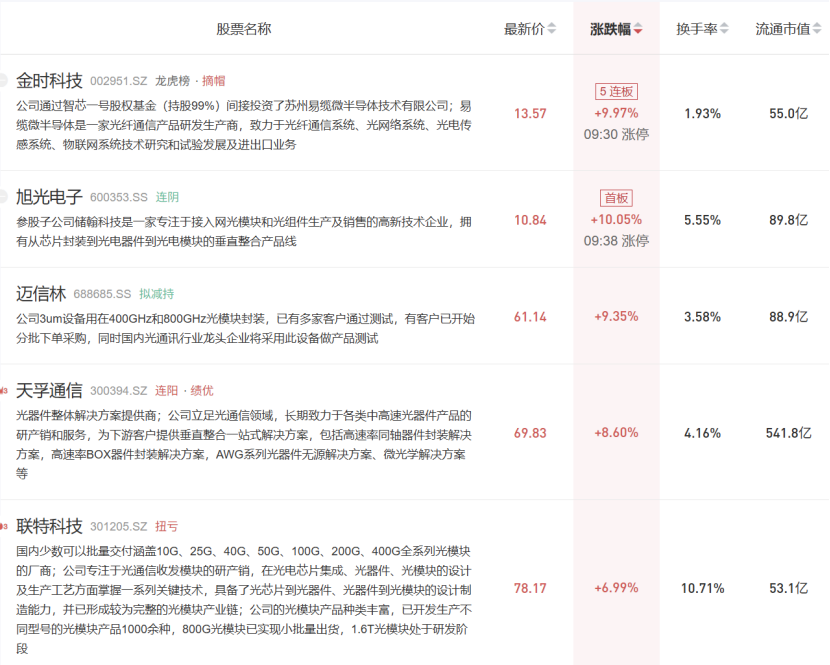830x665 pixels.
Task: Click the stock code 002951.SZ
Action: pyautogui.click(x=119, y=81)
